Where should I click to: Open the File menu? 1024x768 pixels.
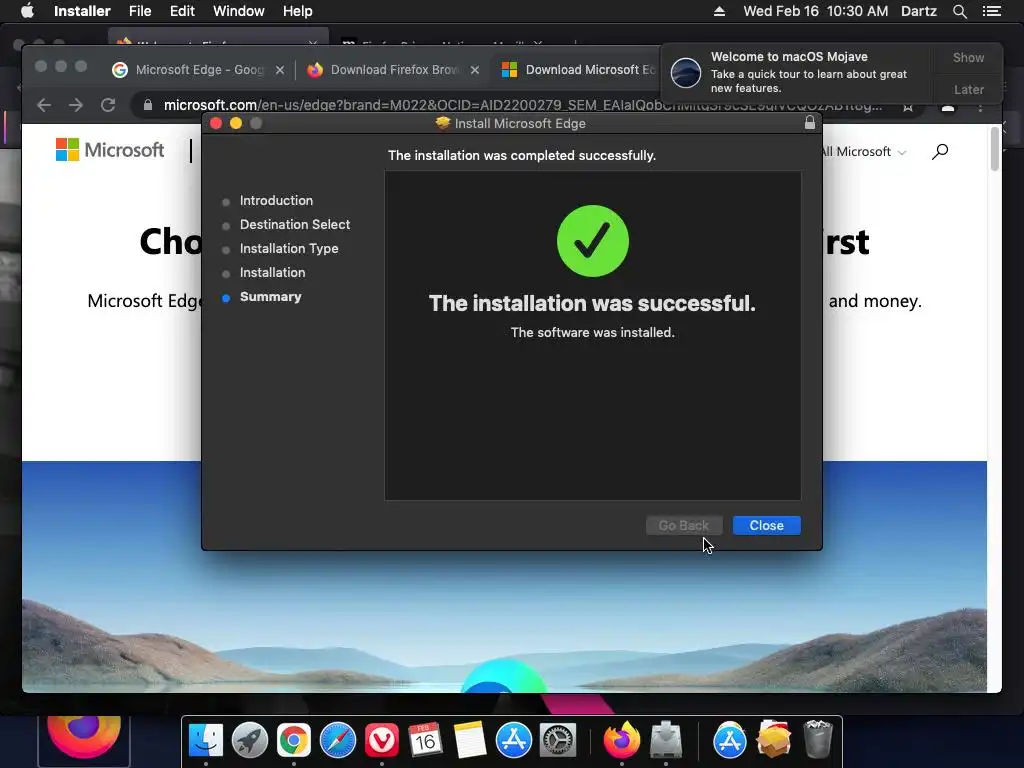[x=140, y=11]
